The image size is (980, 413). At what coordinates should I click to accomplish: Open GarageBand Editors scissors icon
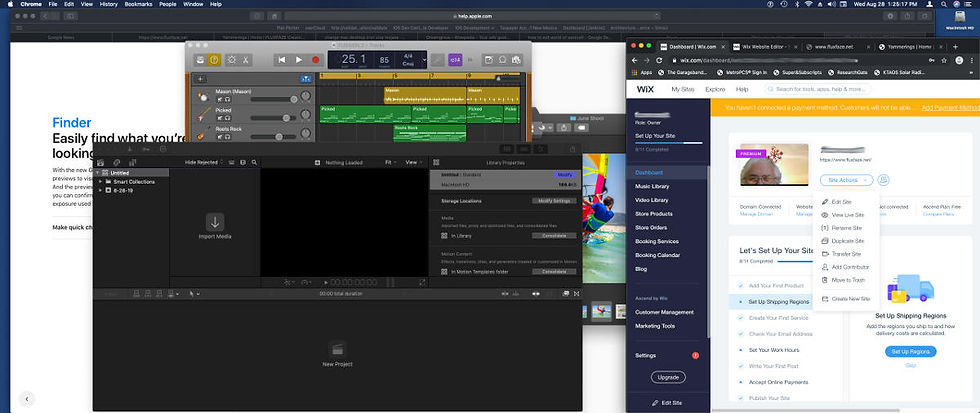click(245, 60)
